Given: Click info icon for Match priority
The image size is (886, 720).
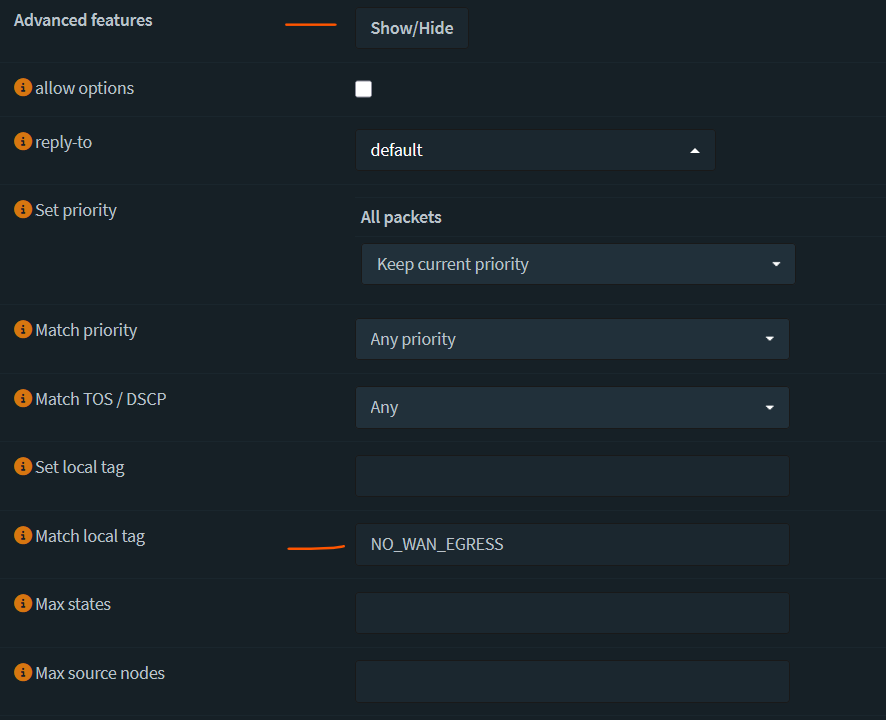Looking at the screenshot, I should [23, 330].
